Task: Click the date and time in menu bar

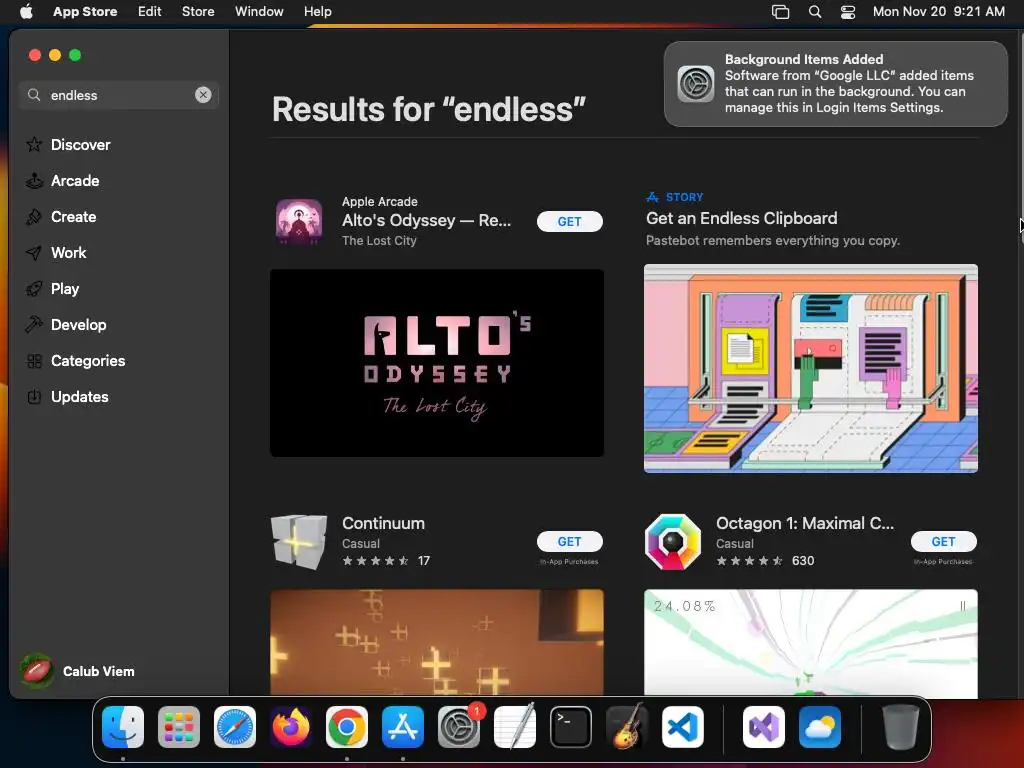Action: tap(938, 11)
